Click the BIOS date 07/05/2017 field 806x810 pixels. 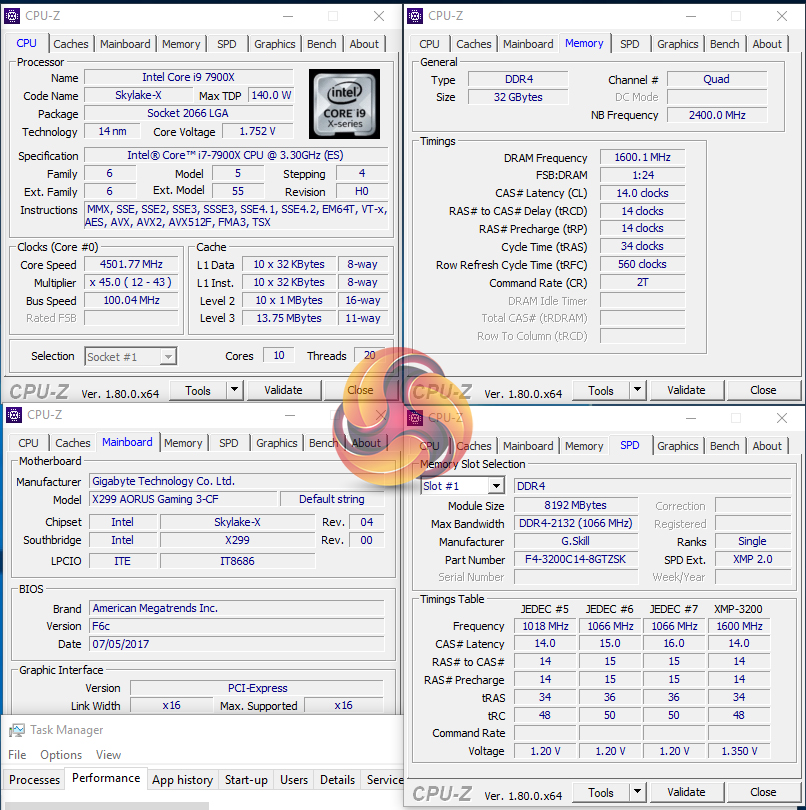(237, 644)
